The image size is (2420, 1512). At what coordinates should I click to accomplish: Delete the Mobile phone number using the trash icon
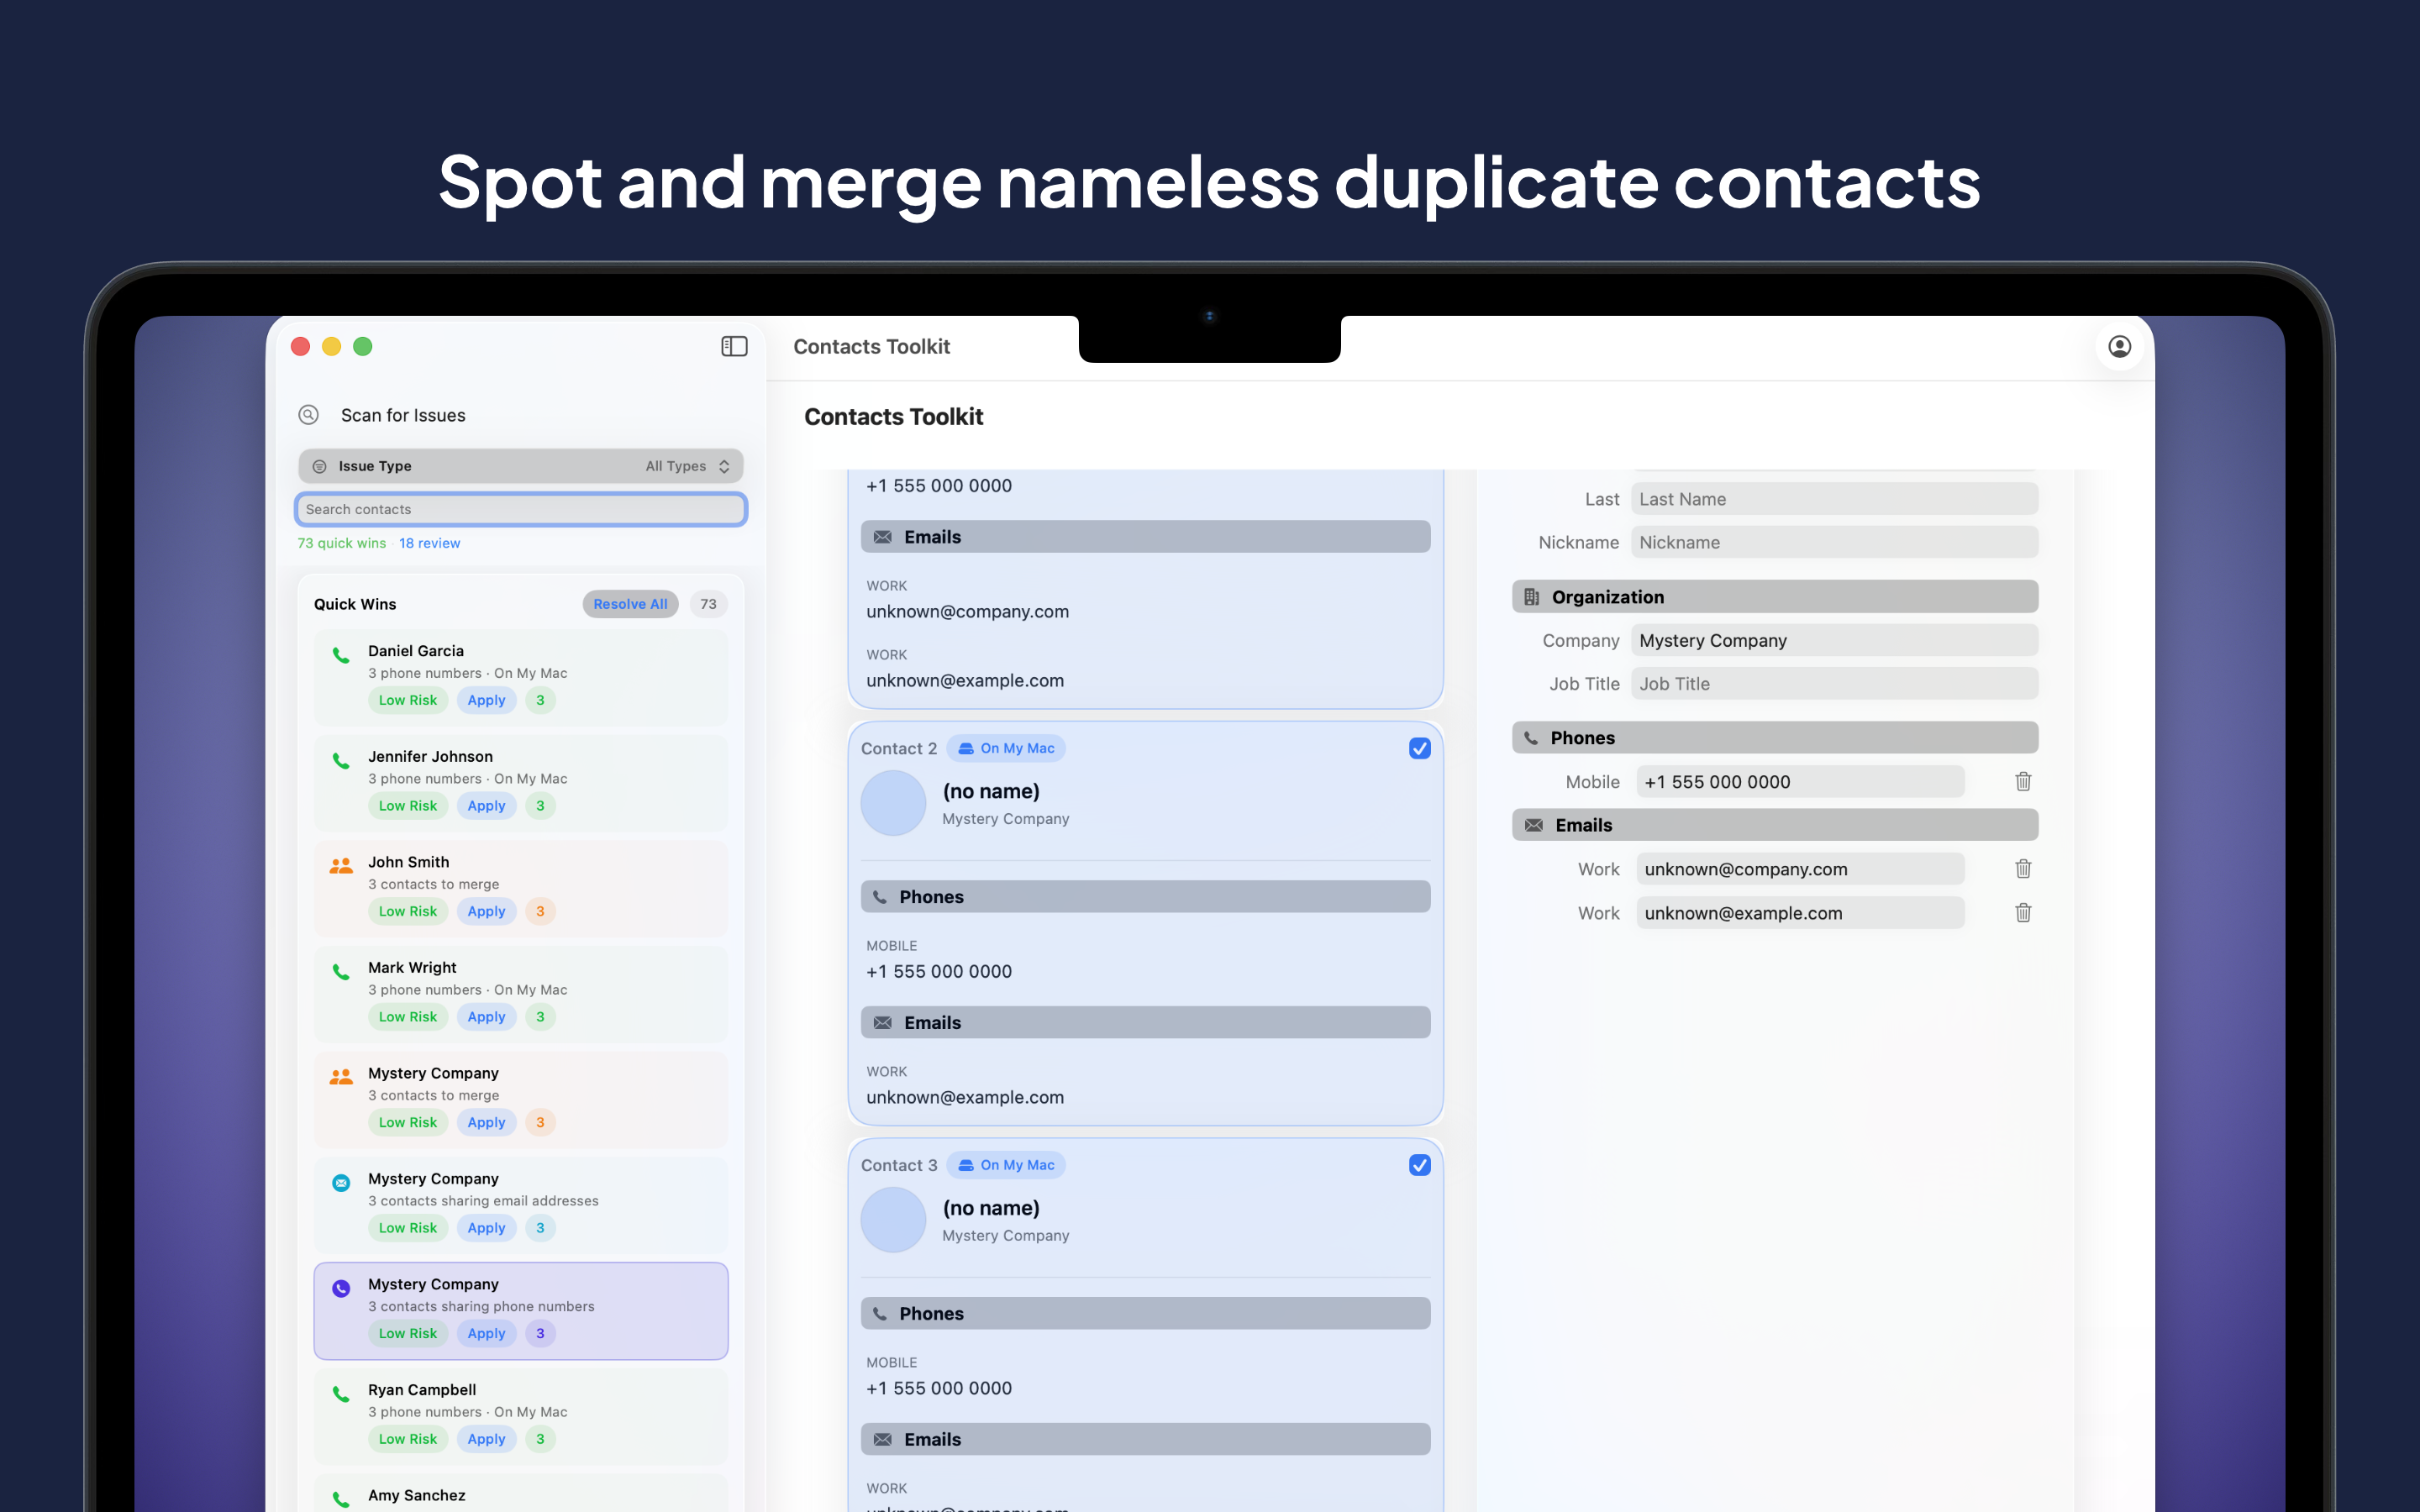click(x=2023, y=781)
